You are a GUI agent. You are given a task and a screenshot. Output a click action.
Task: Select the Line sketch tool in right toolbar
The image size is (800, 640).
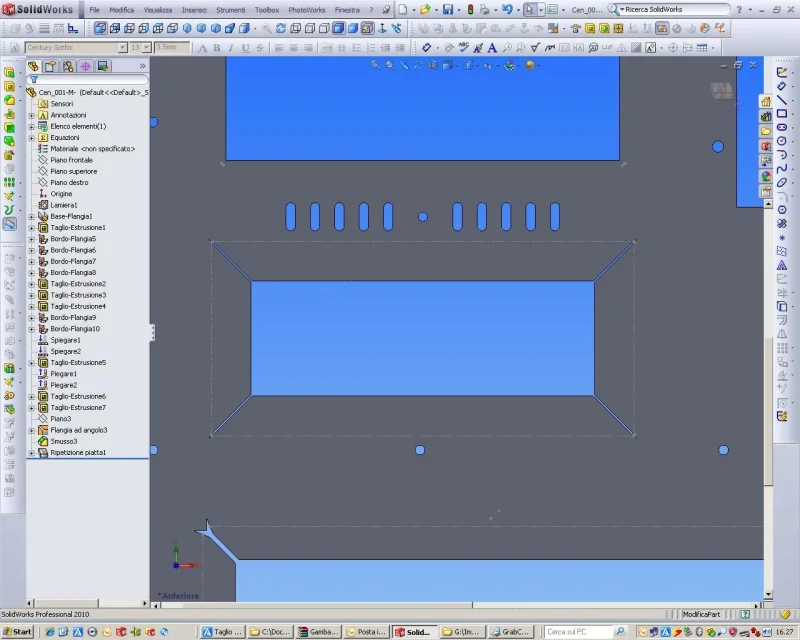(781, 101)
